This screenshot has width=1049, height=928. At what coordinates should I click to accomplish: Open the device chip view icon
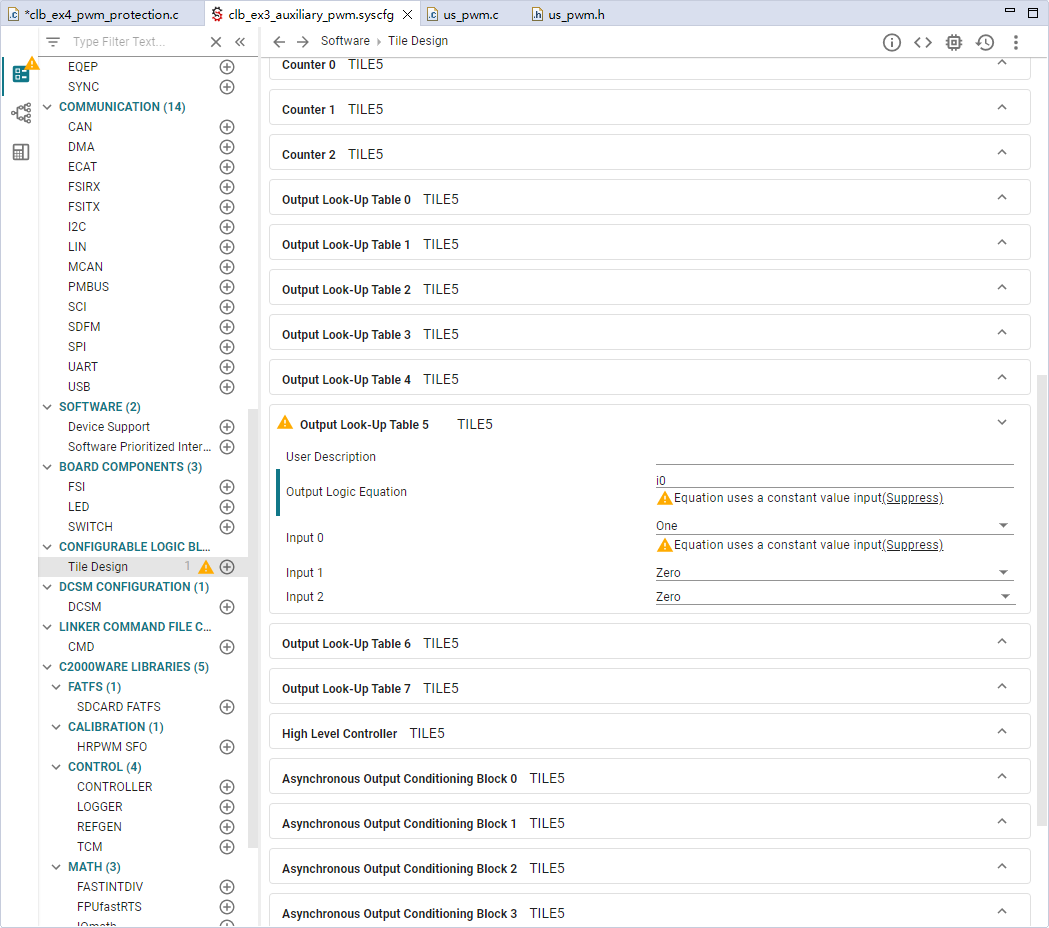pyautogui.click(x=953, y=42)
